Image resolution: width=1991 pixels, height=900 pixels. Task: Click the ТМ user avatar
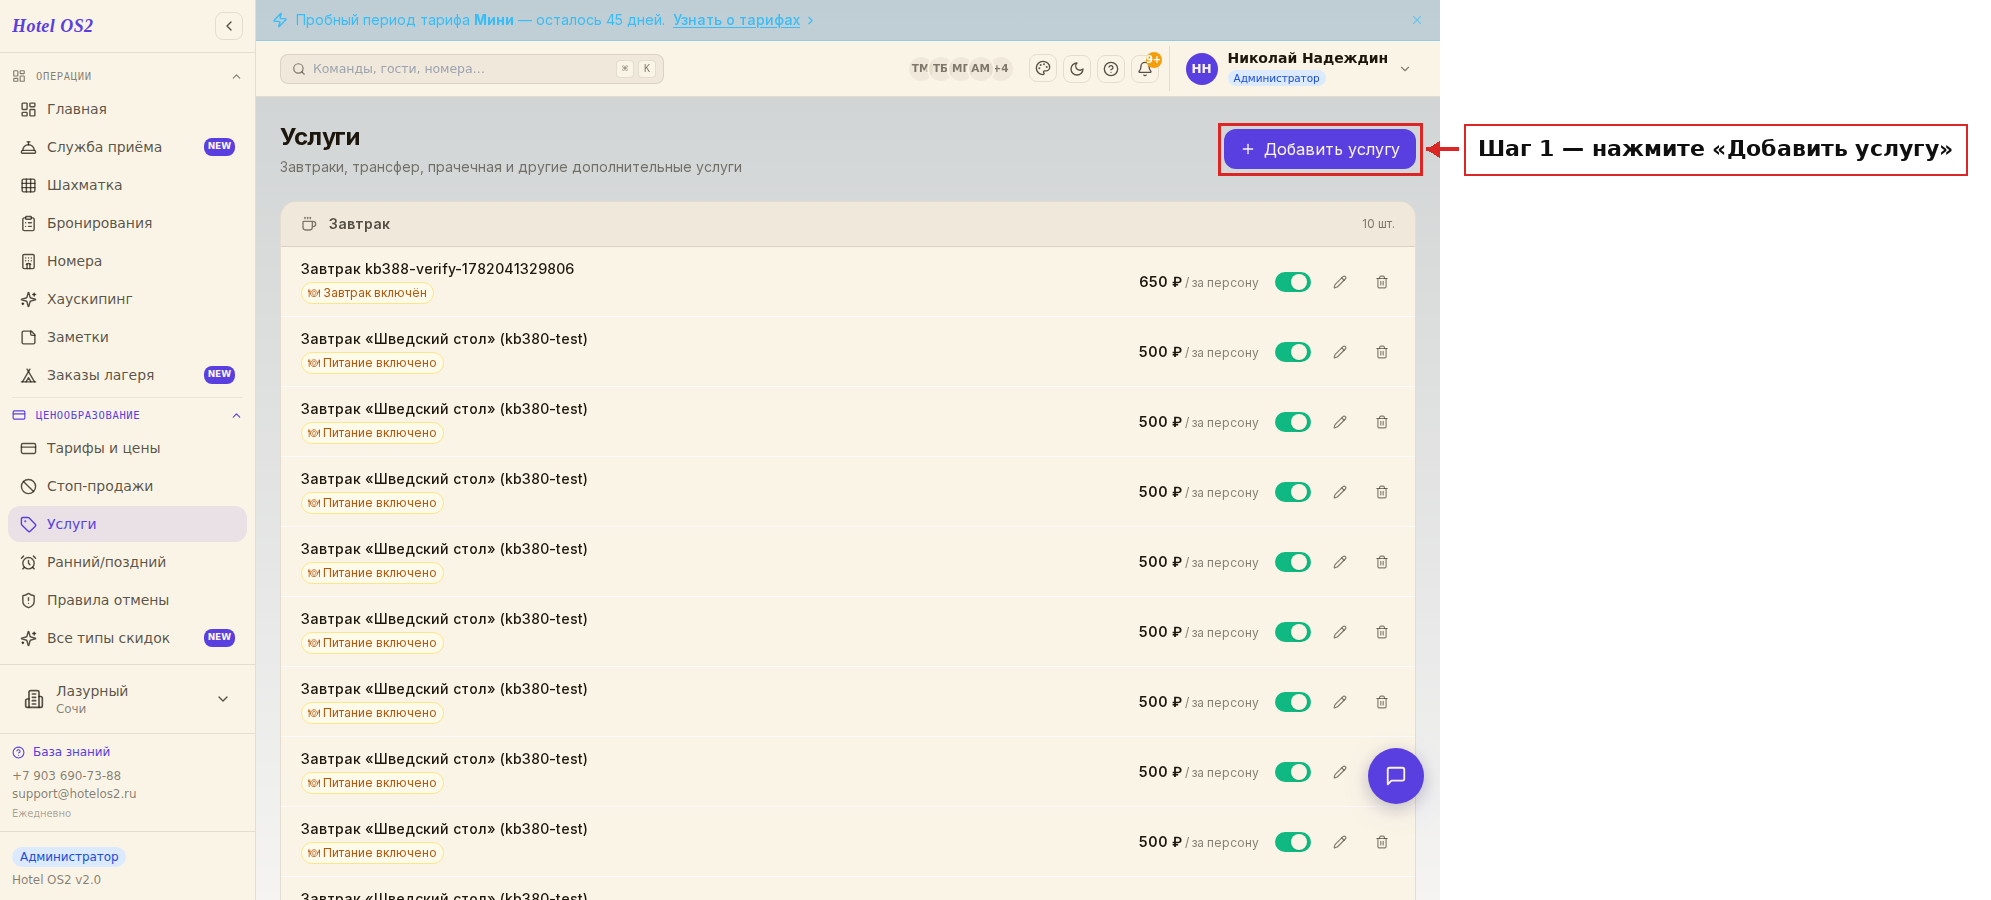pyautogui.click(x=919, y=69)
